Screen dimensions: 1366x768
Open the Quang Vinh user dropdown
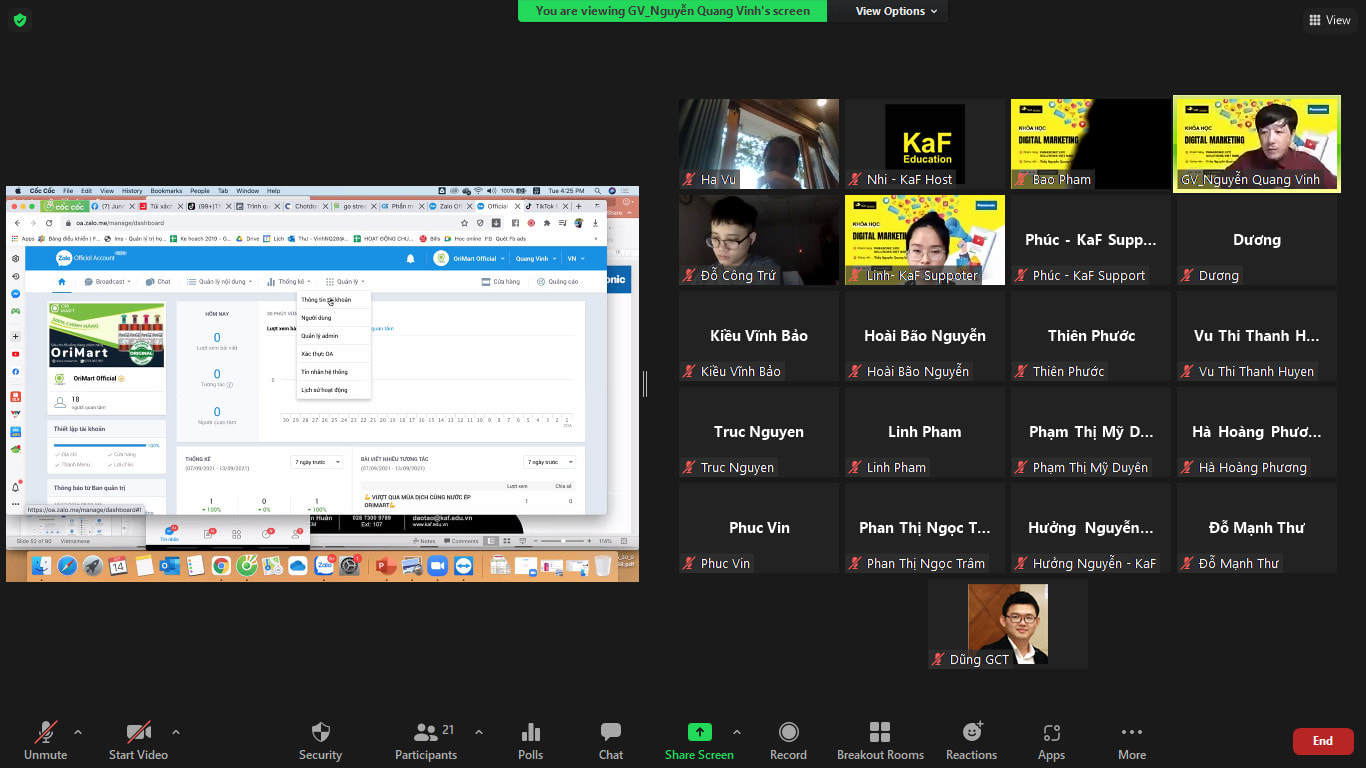point(534,259)
